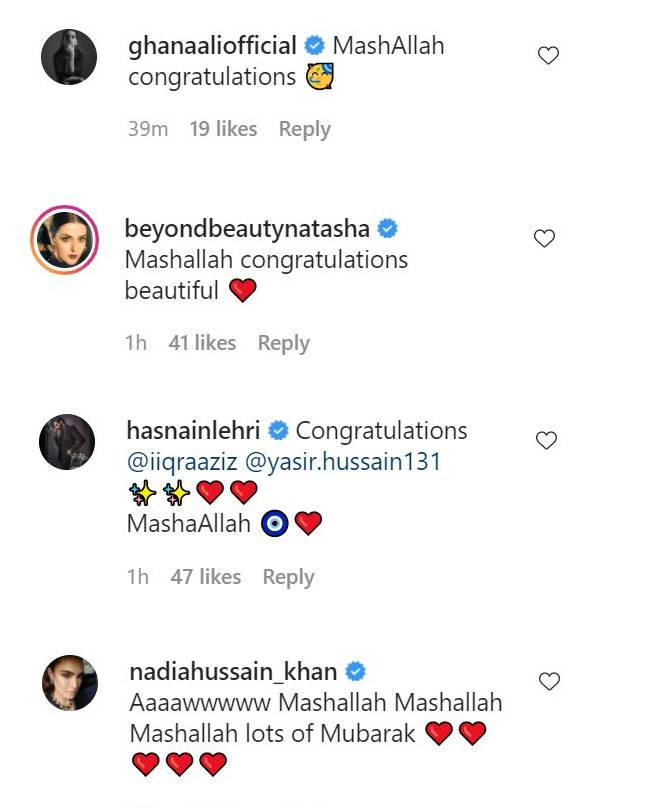The image size is (651, 808).
Task: Like beyondbeautynatasha's comment with the heart icon
Action: point(544,238)
